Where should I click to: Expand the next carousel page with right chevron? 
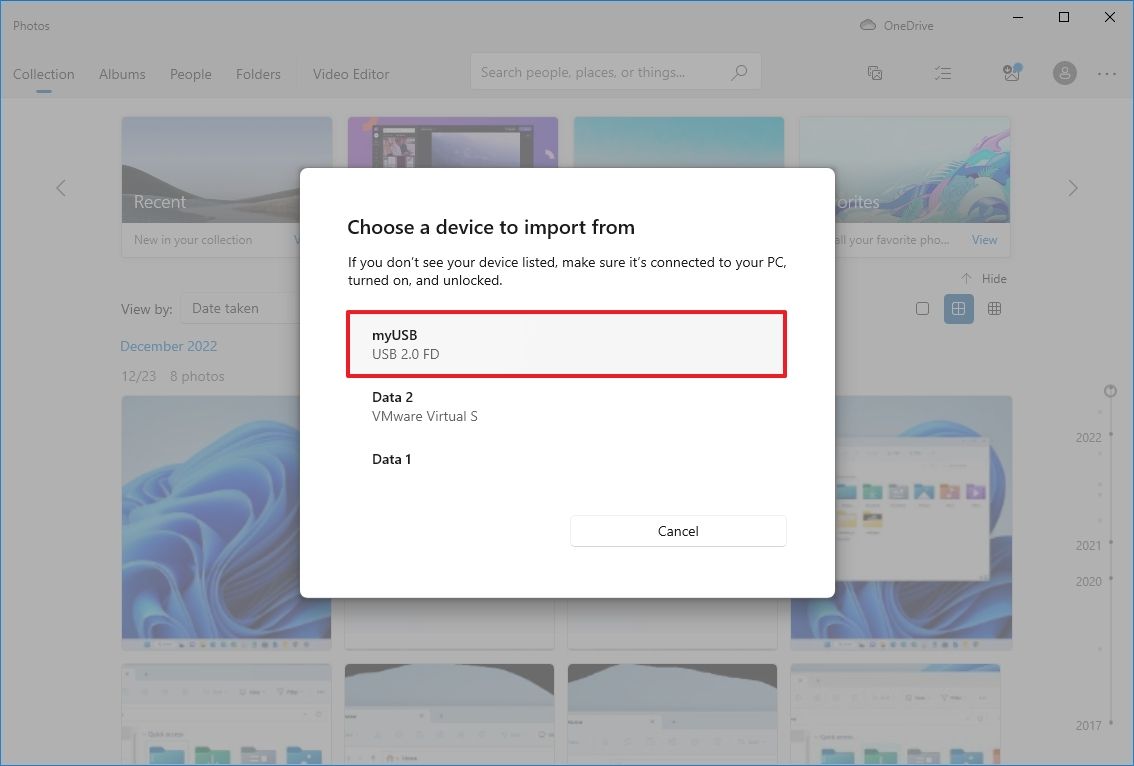click(1072, 187)
